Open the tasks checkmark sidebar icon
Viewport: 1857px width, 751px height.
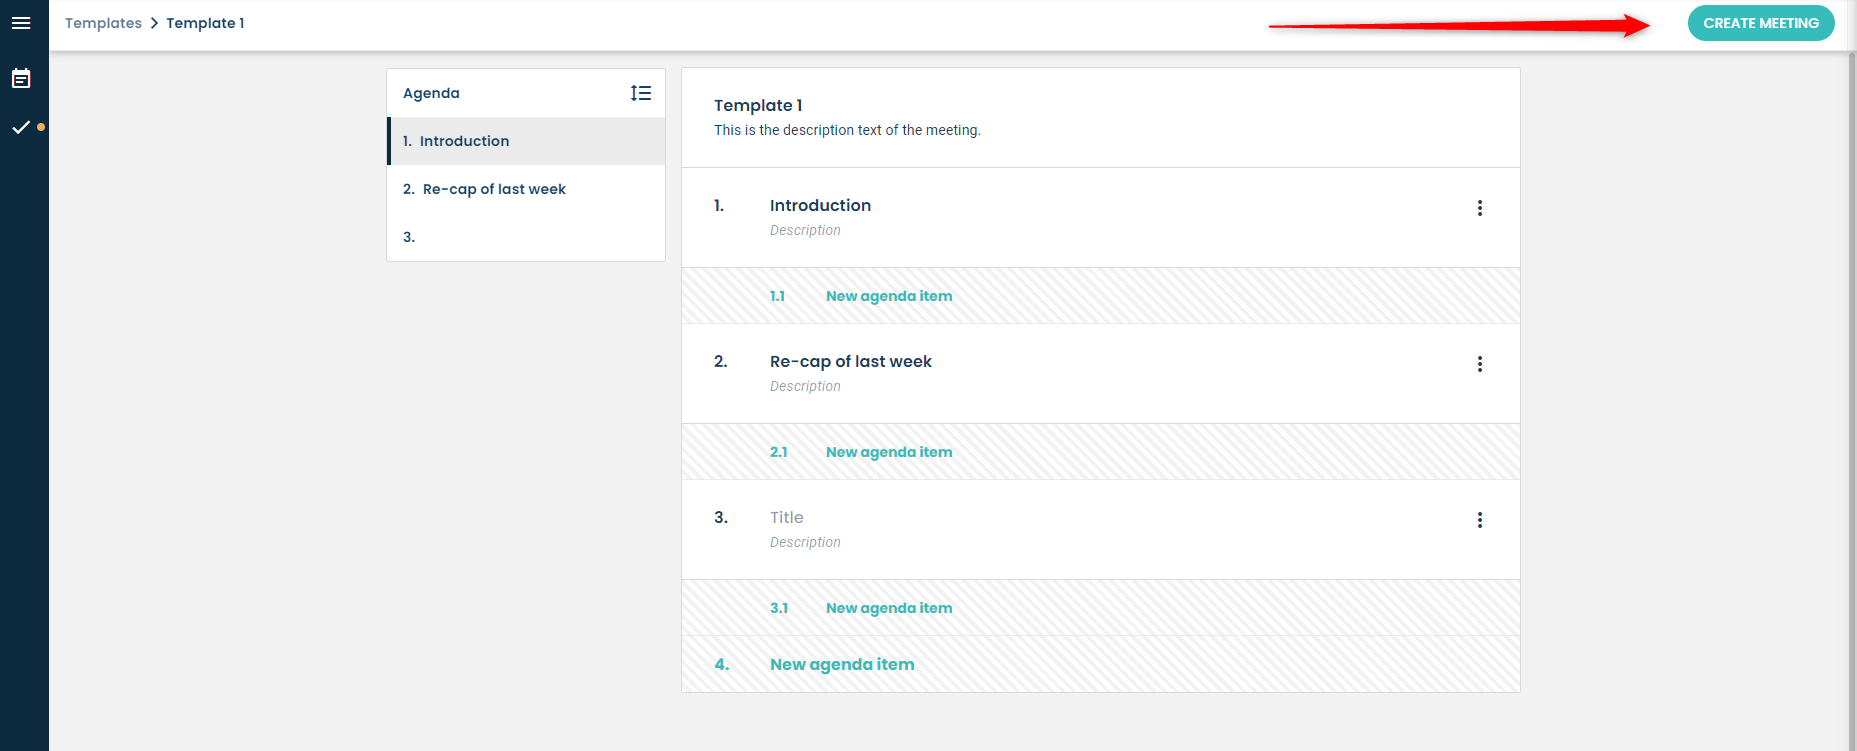(21, 127)
